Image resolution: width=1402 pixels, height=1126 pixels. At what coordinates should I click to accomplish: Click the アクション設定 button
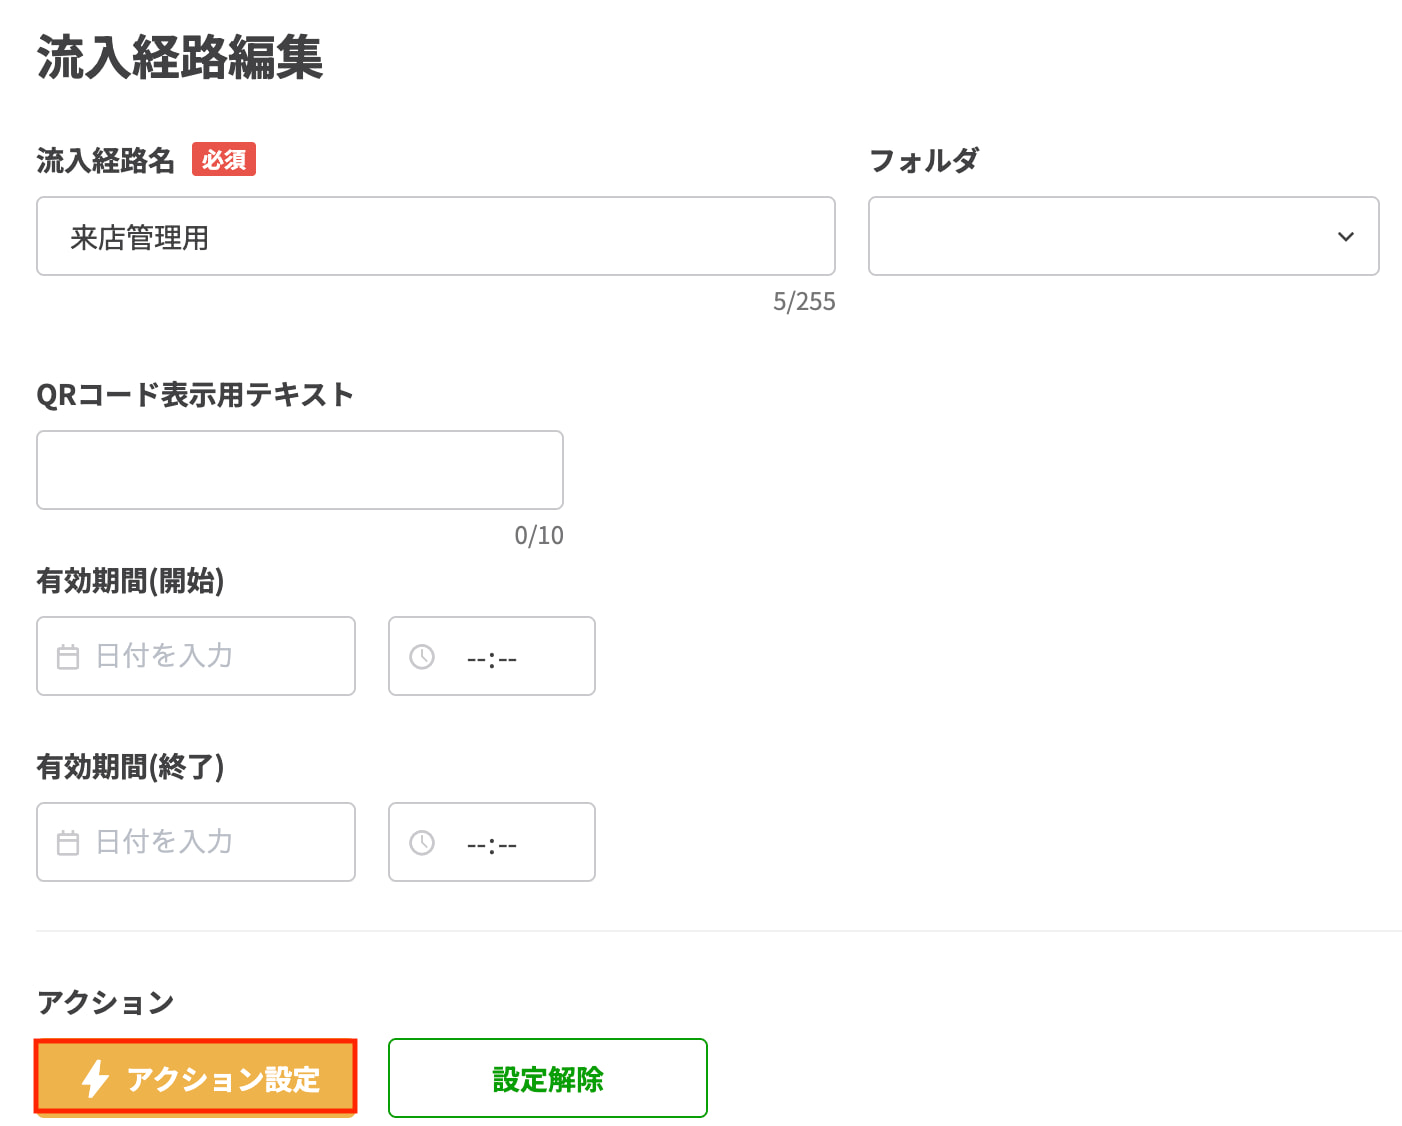[195, 1078]
